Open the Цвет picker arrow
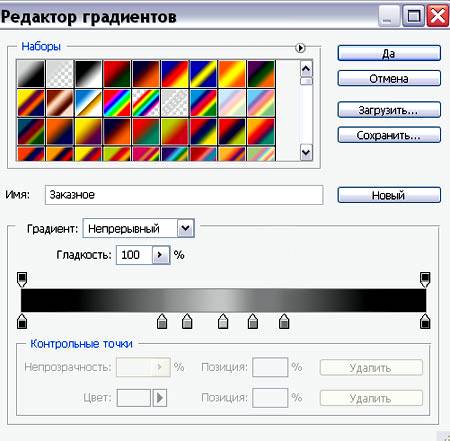This screenshot has width=450, height=441. pos(160,398)
